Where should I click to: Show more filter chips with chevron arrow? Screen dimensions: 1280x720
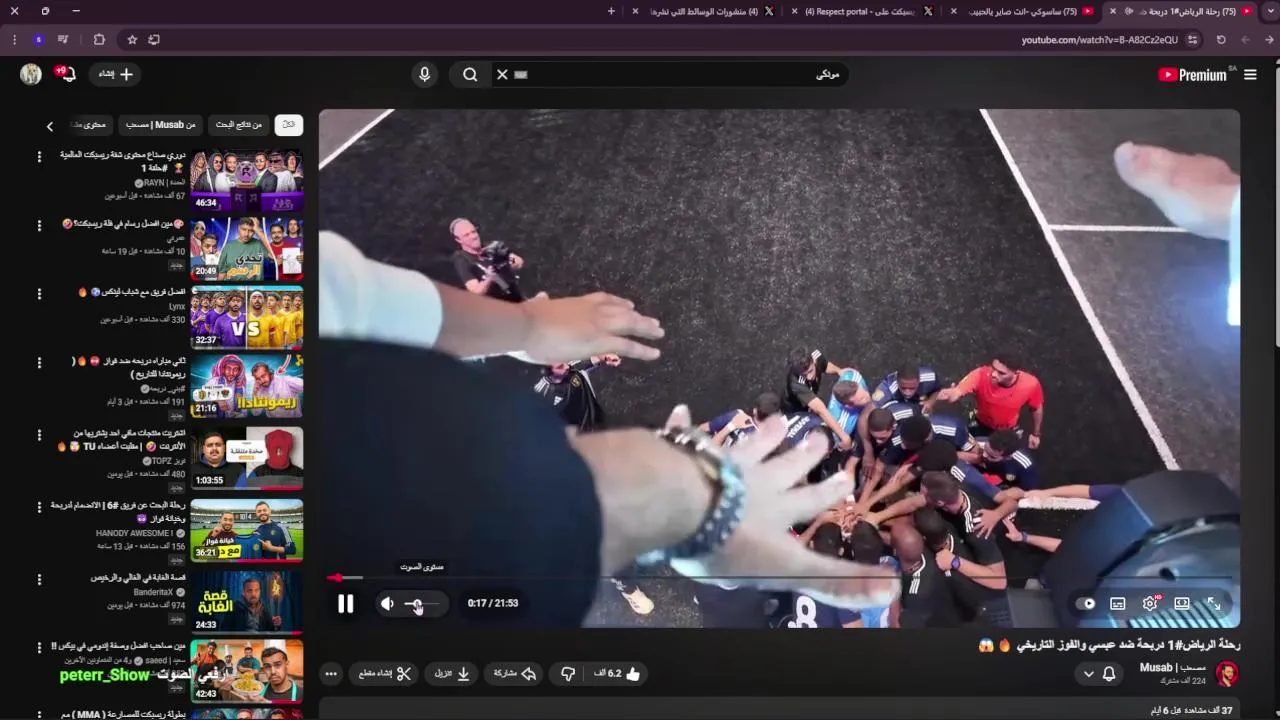[x=49, y=126]
